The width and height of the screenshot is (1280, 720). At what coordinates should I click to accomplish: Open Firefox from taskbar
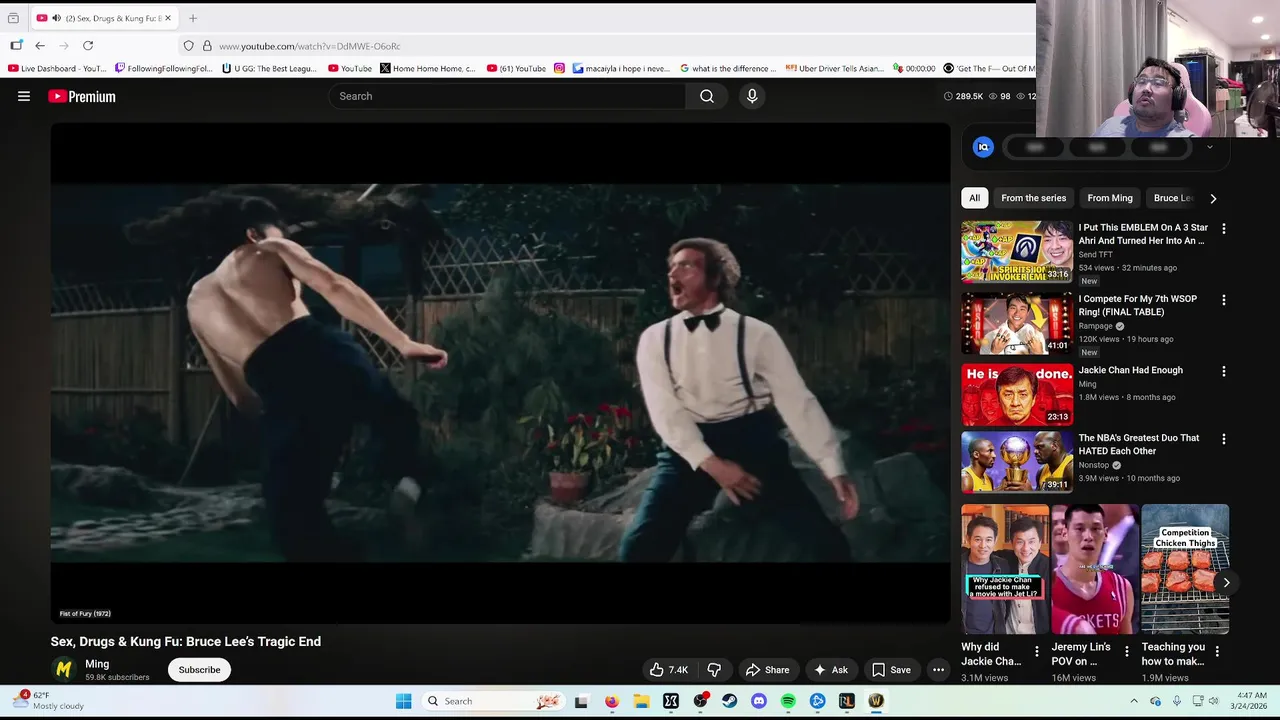click(x=611, y=701)
